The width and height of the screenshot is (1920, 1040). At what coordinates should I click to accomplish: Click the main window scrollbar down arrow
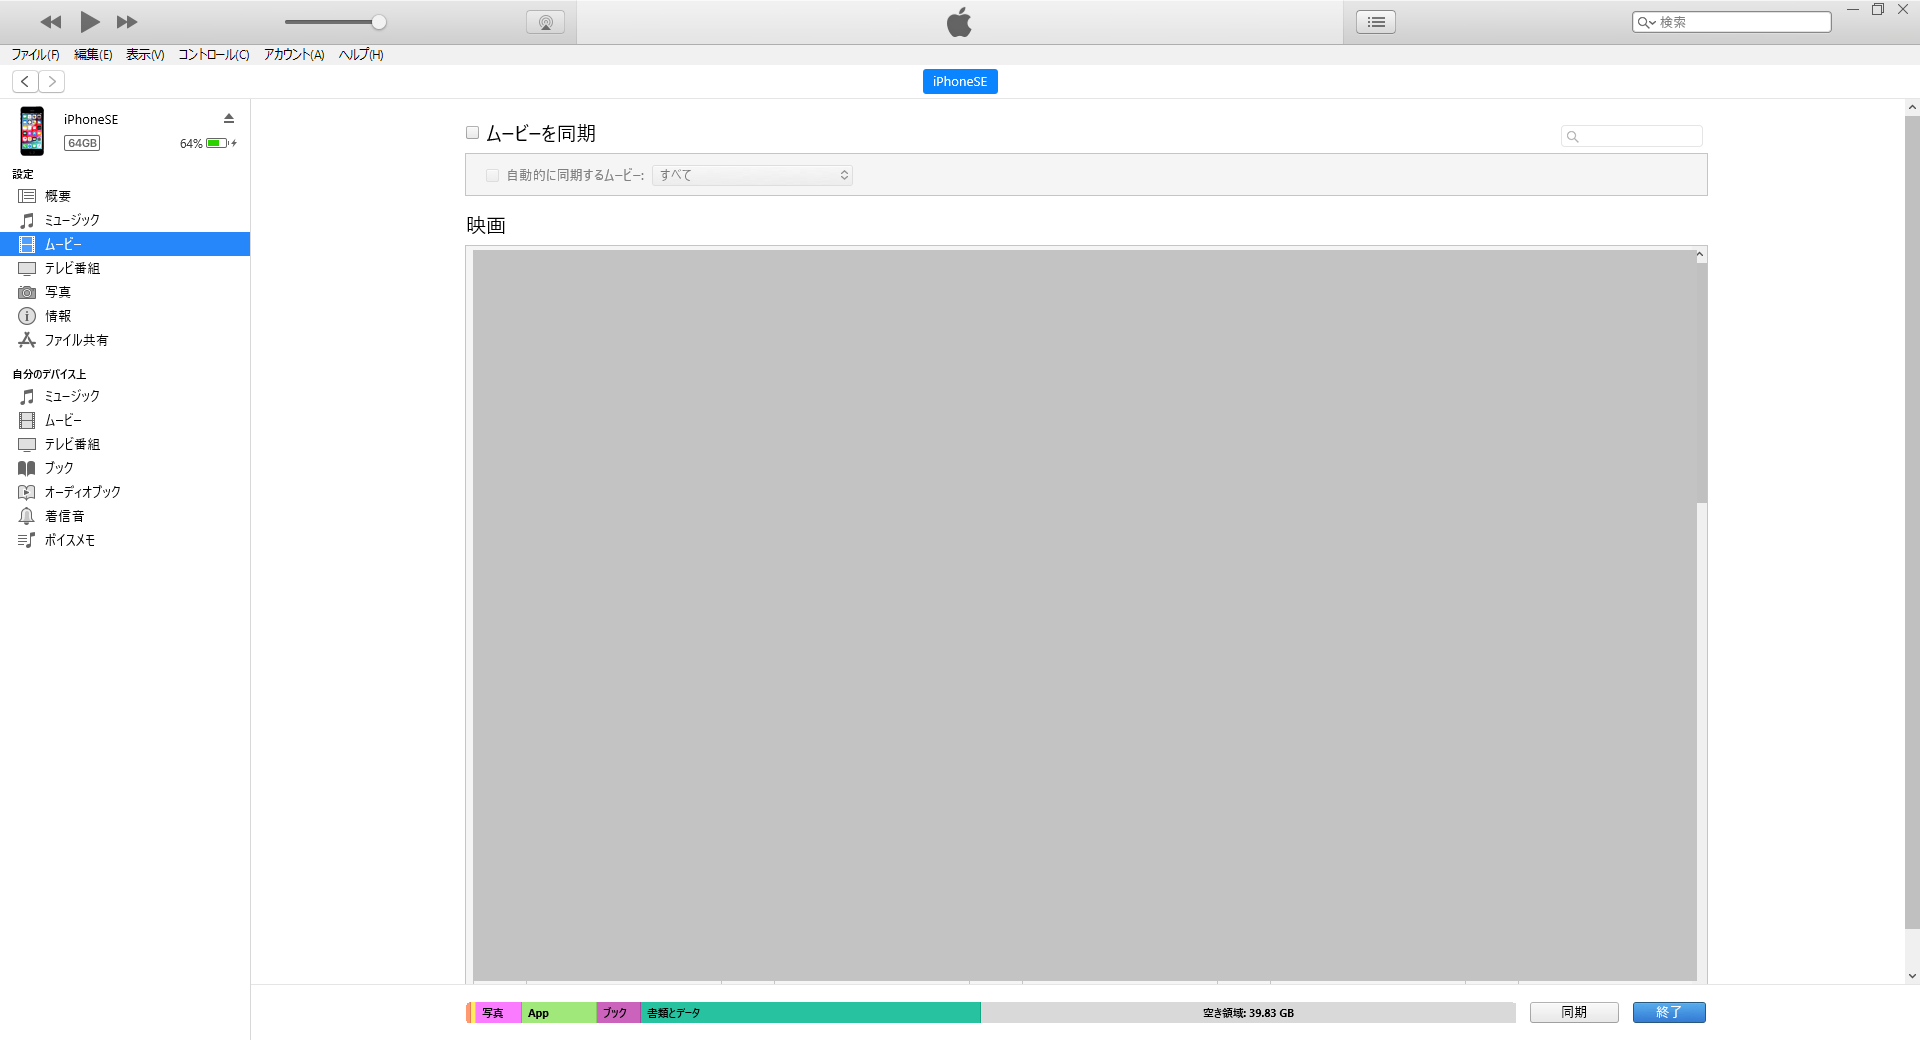tap(1912, 976)
